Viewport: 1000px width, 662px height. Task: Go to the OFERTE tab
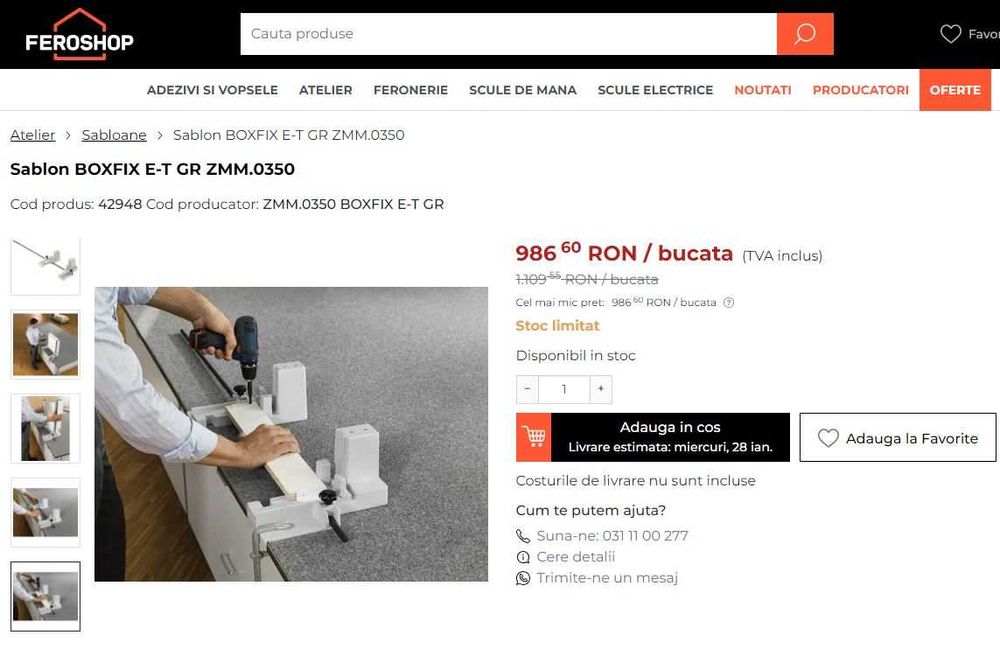coord(955,90)
